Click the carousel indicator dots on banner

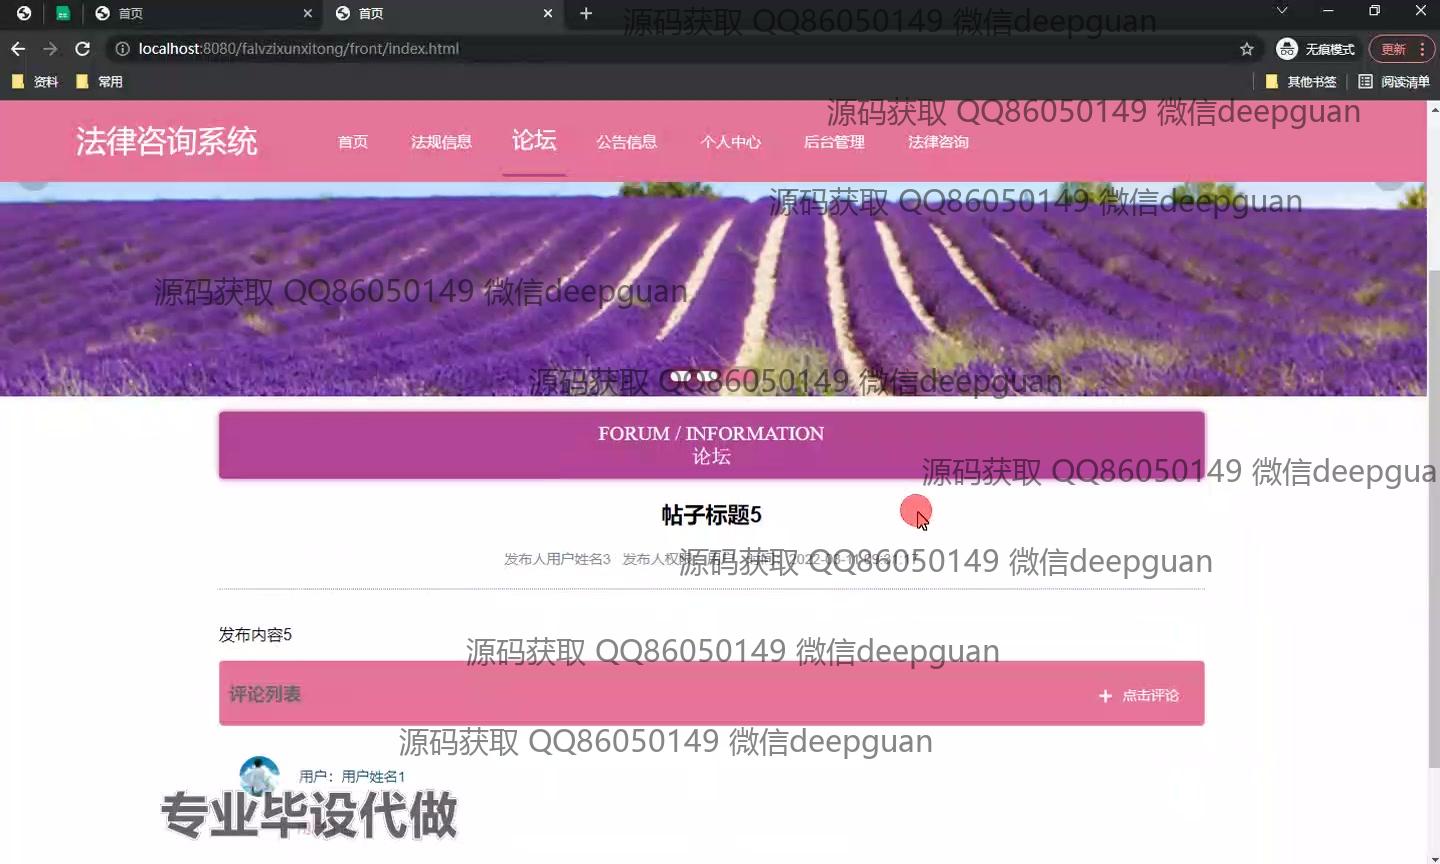(x=694, y=377)
